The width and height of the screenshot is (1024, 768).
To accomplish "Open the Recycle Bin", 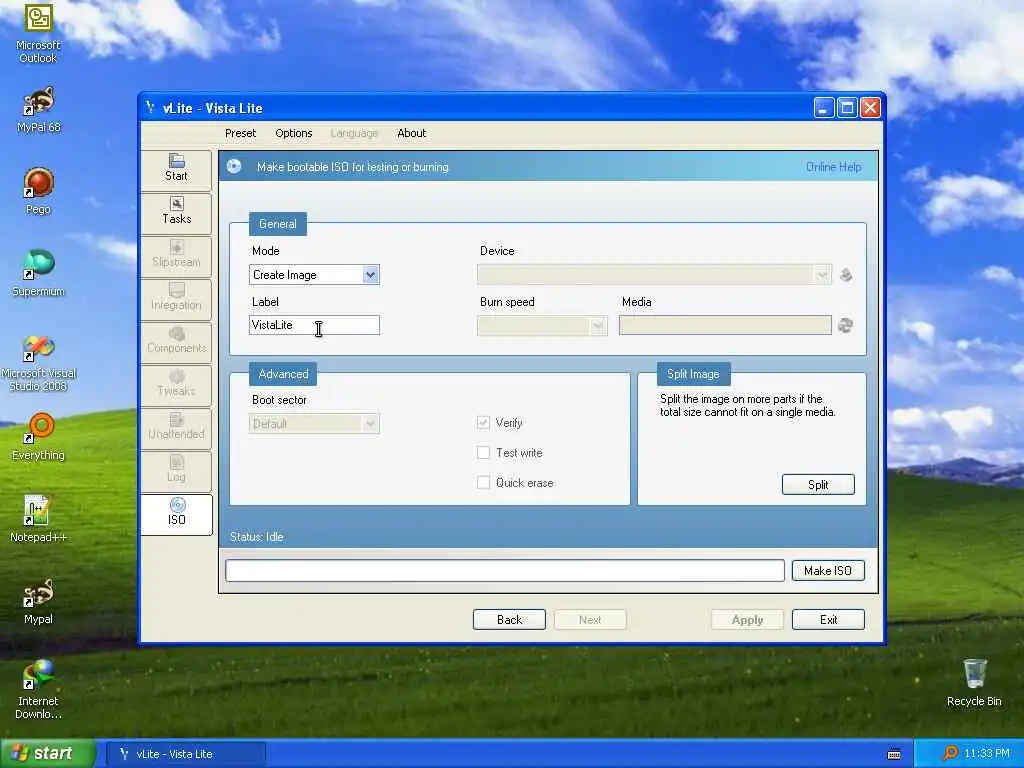I will [974, 683].
